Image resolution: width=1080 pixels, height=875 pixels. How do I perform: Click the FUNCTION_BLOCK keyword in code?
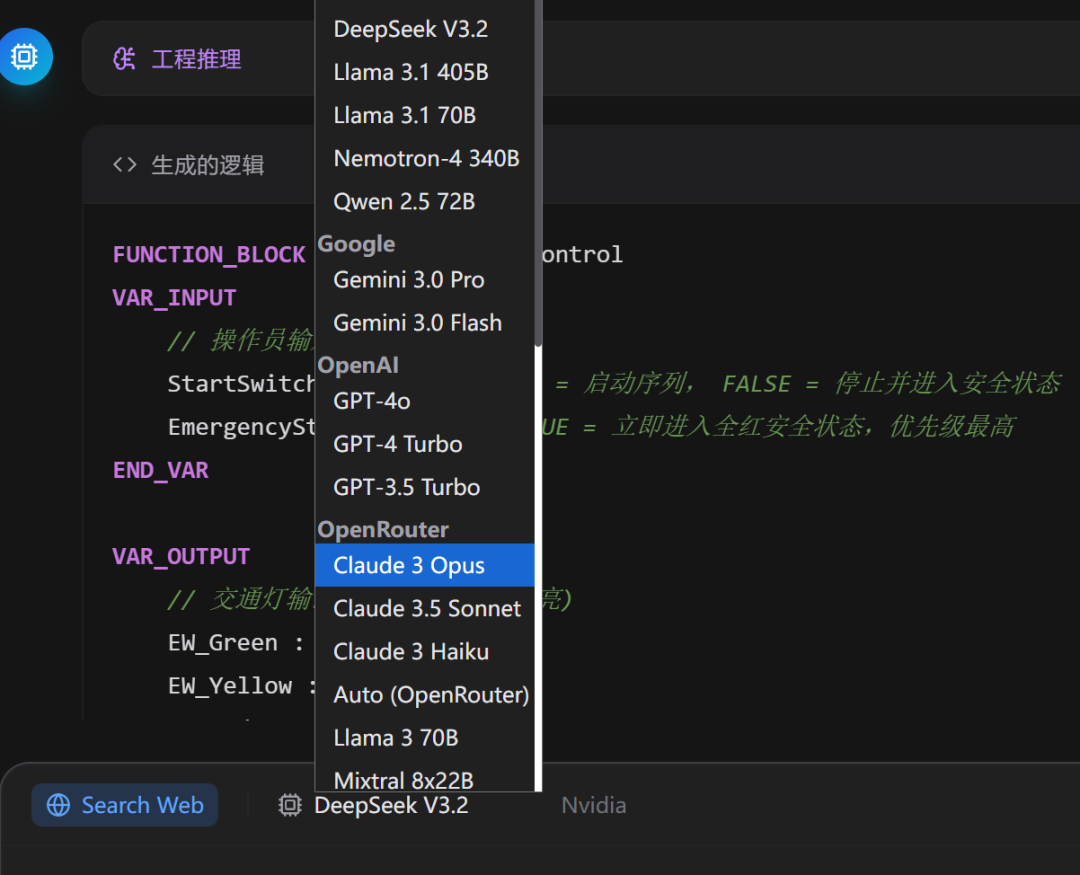pyautogui.click(x=209, y=254)
